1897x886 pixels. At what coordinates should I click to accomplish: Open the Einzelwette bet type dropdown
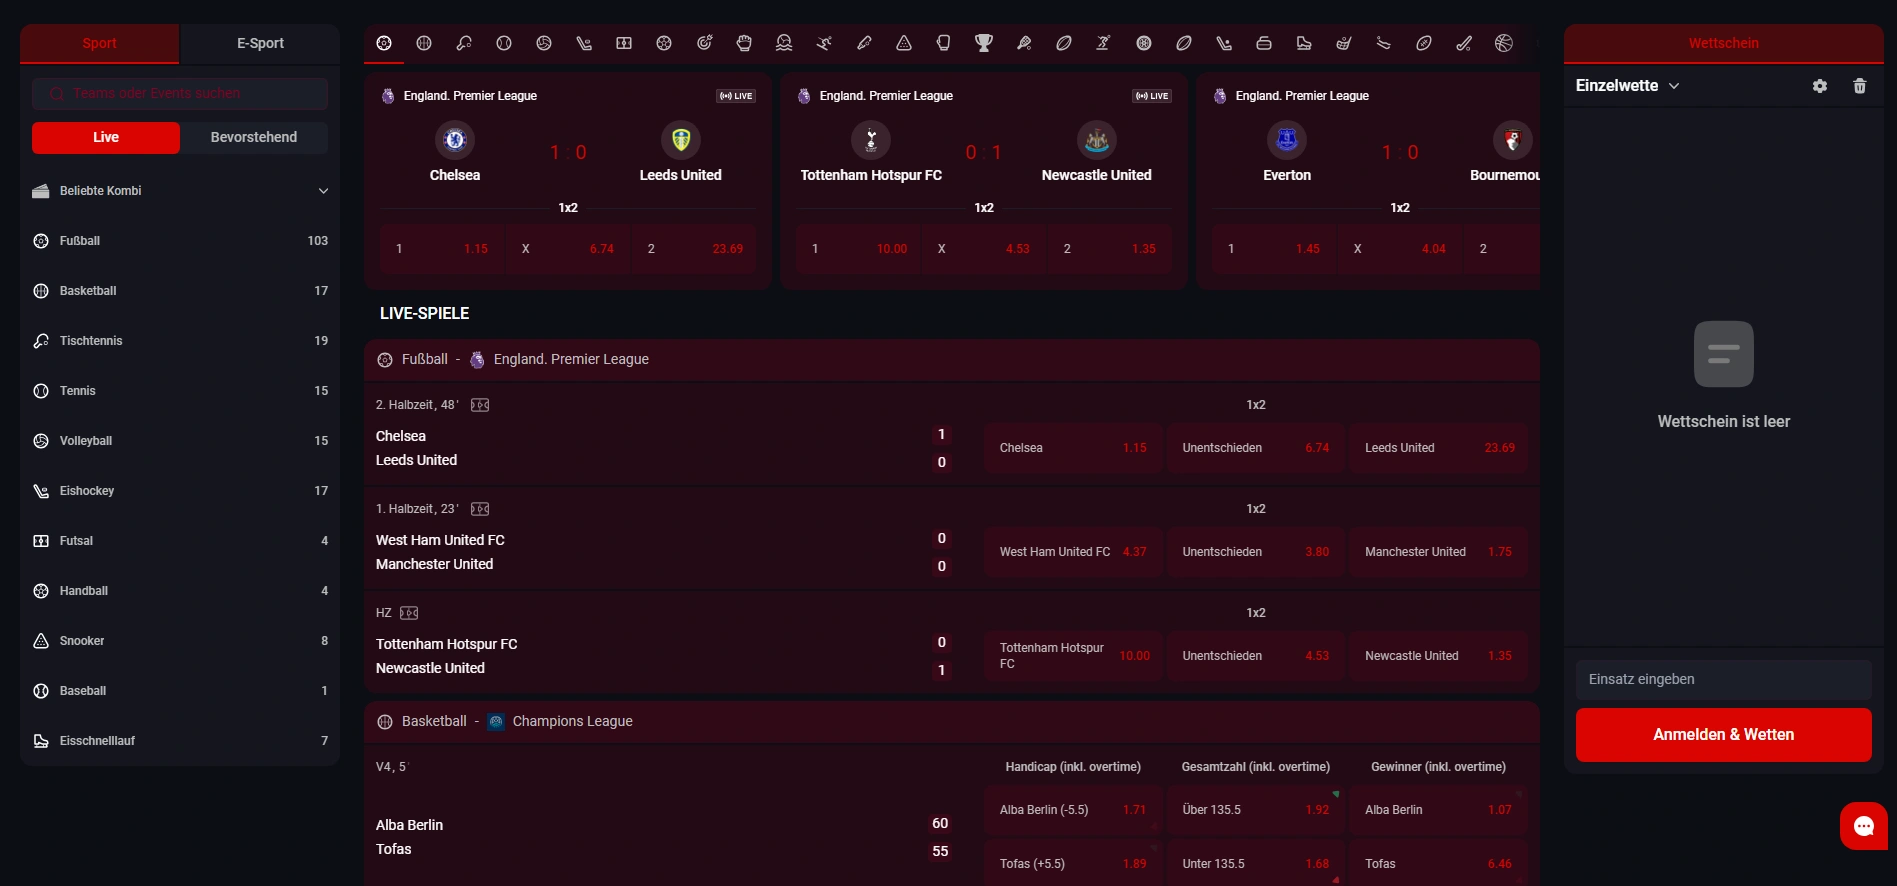click(1627, 86)
